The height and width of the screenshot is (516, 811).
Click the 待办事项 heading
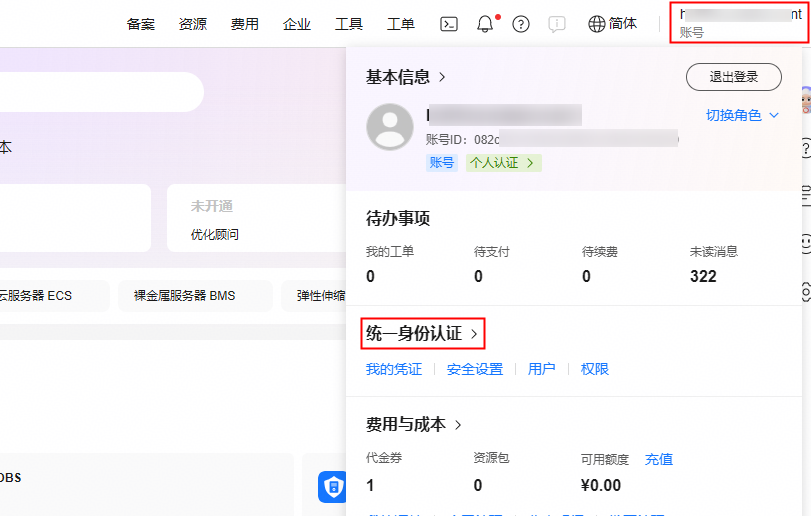[398, 218]
